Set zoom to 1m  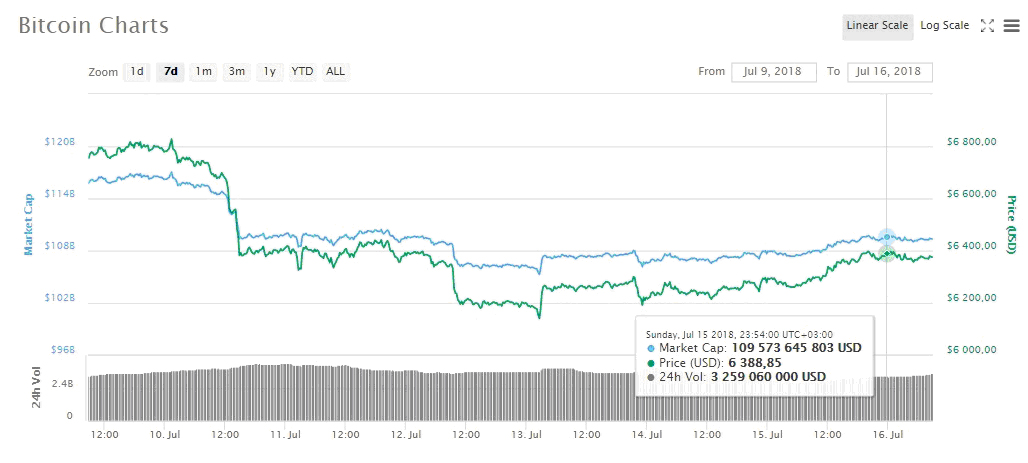tap(203, 71)
